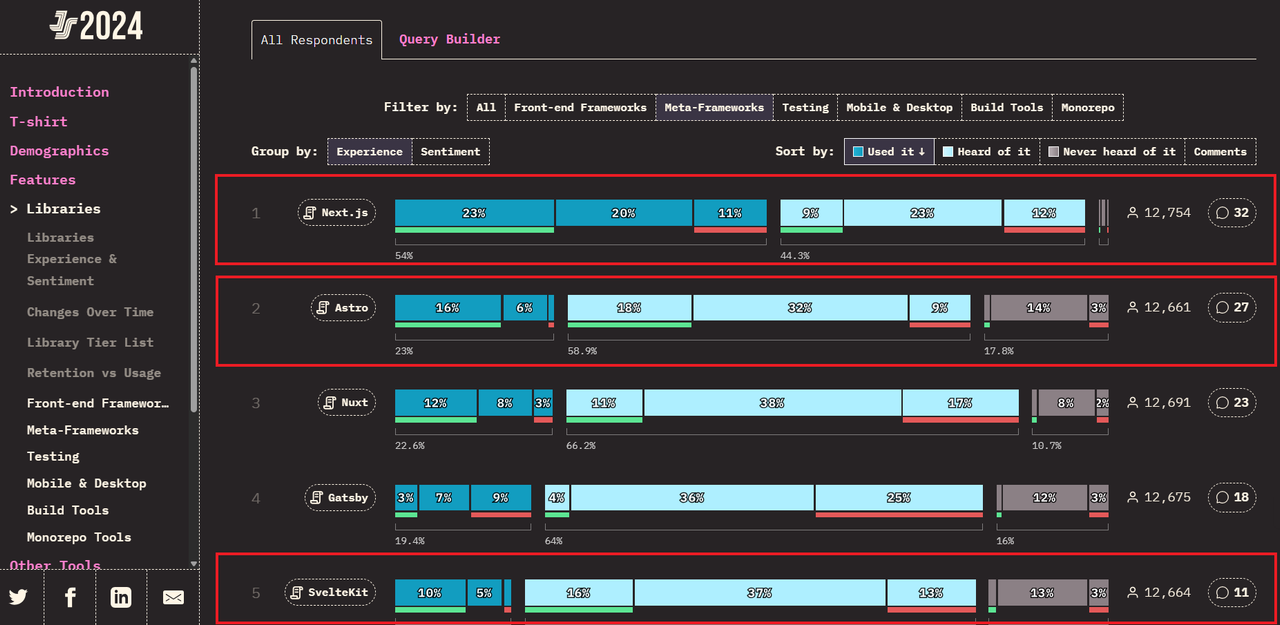Click Nuxt 38% heard-of-it bar segment
The image size is (1280, 625).
(772, 403)
